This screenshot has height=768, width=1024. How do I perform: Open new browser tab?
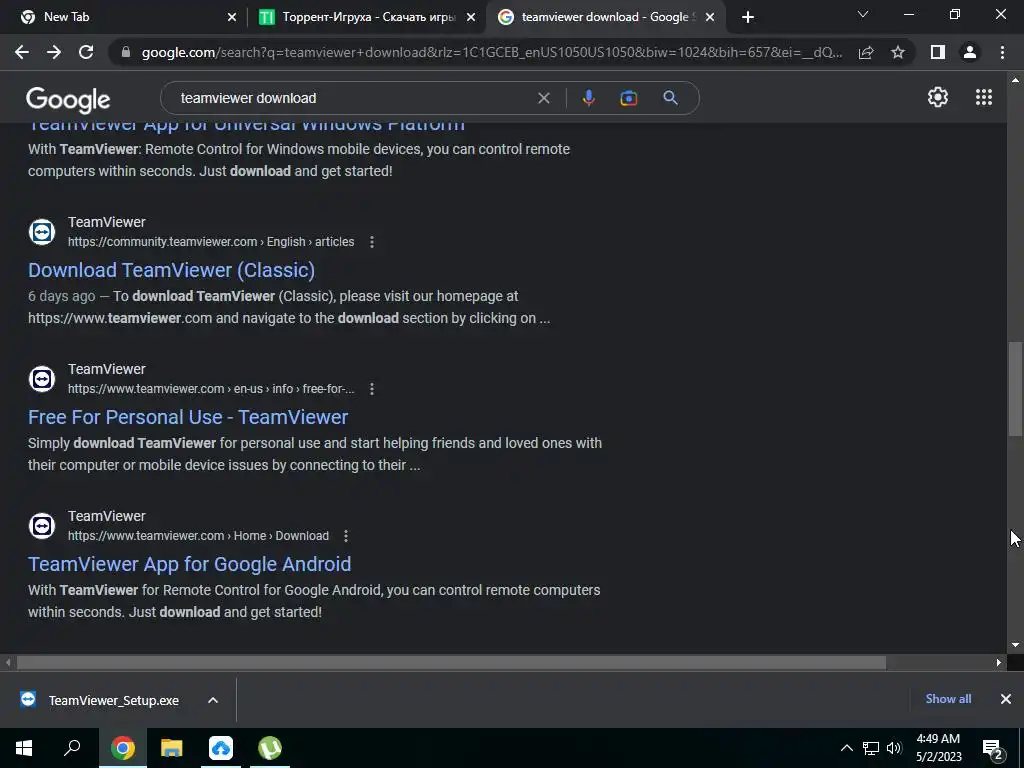click(748, 17)
